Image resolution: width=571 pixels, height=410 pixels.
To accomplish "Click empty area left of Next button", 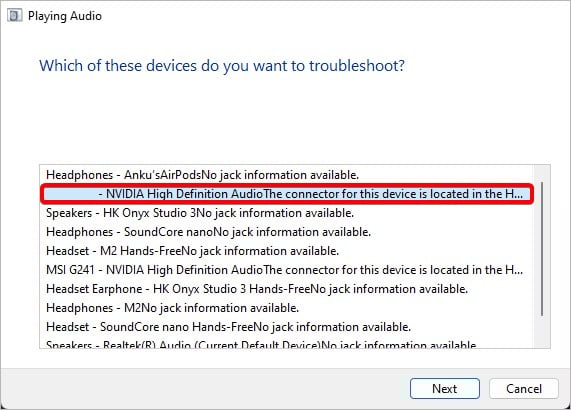I will point(204,389).
